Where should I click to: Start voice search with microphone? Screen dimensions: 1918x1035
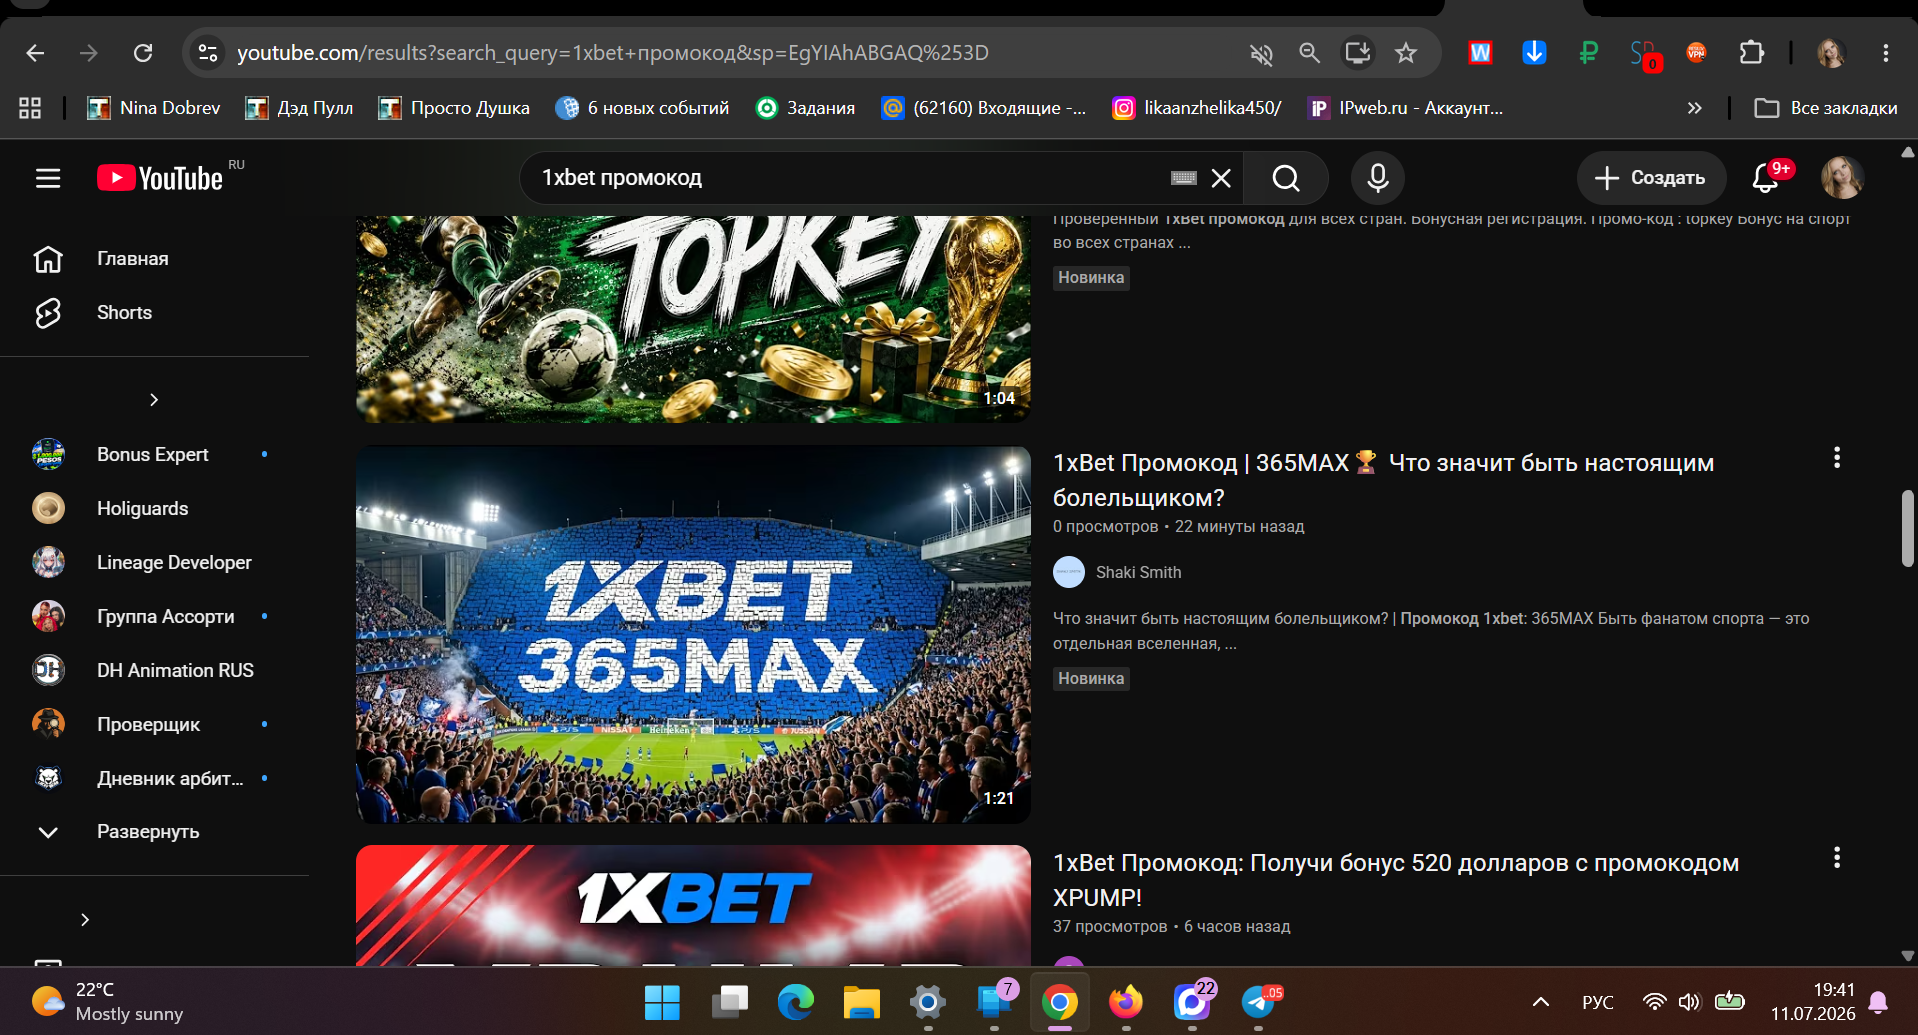coord(1378,178)
